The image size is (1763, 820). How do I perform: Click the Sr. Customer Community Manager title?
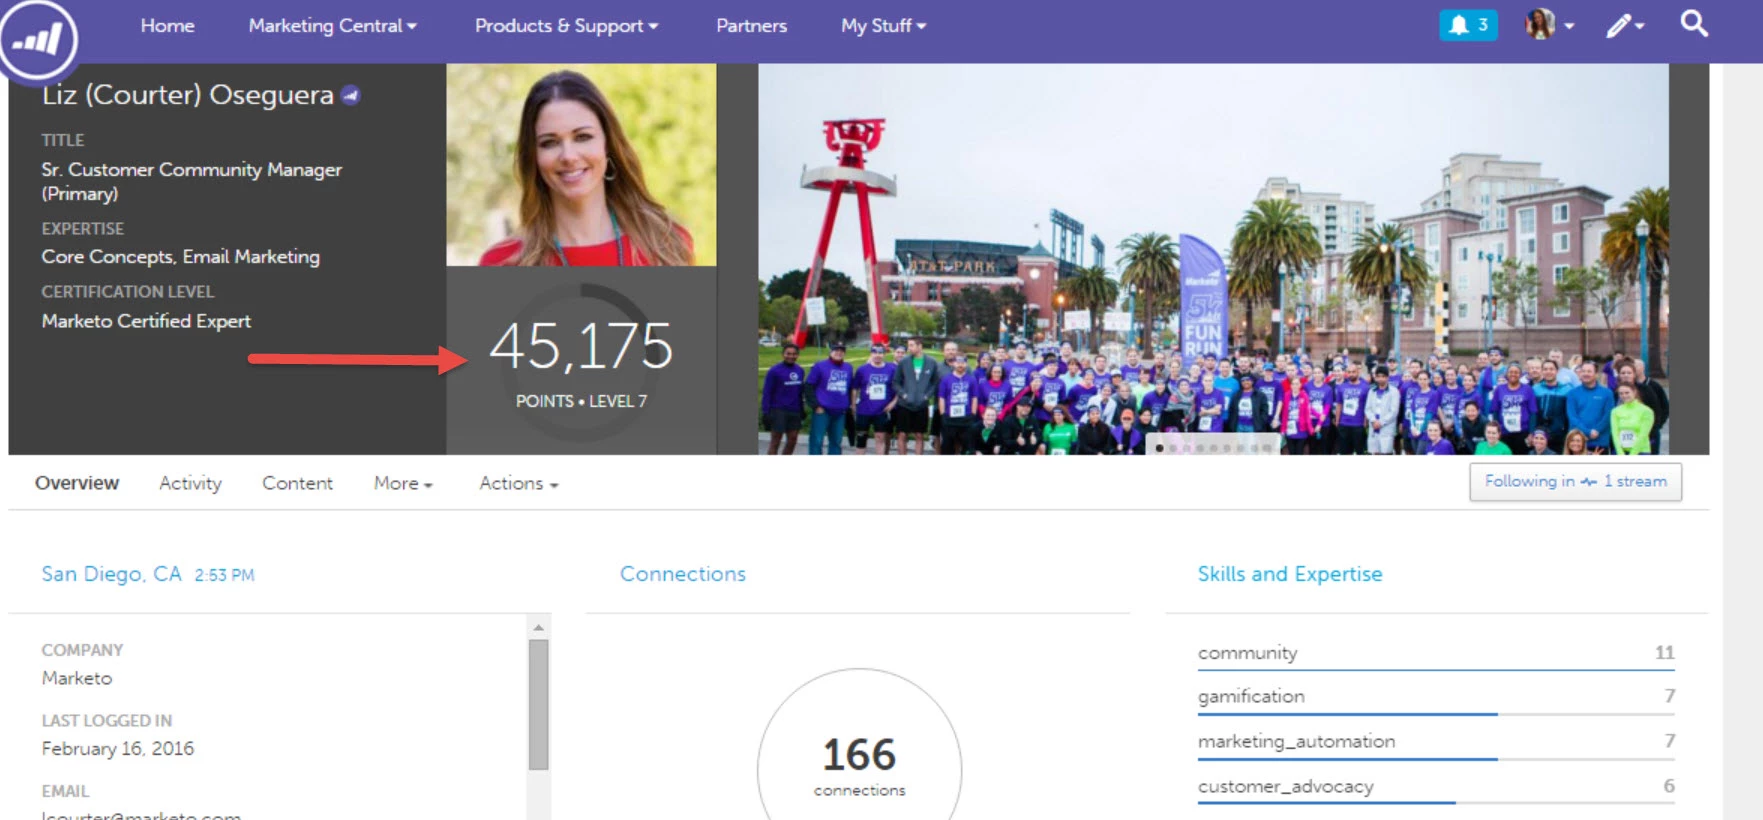tap(191, 181)
